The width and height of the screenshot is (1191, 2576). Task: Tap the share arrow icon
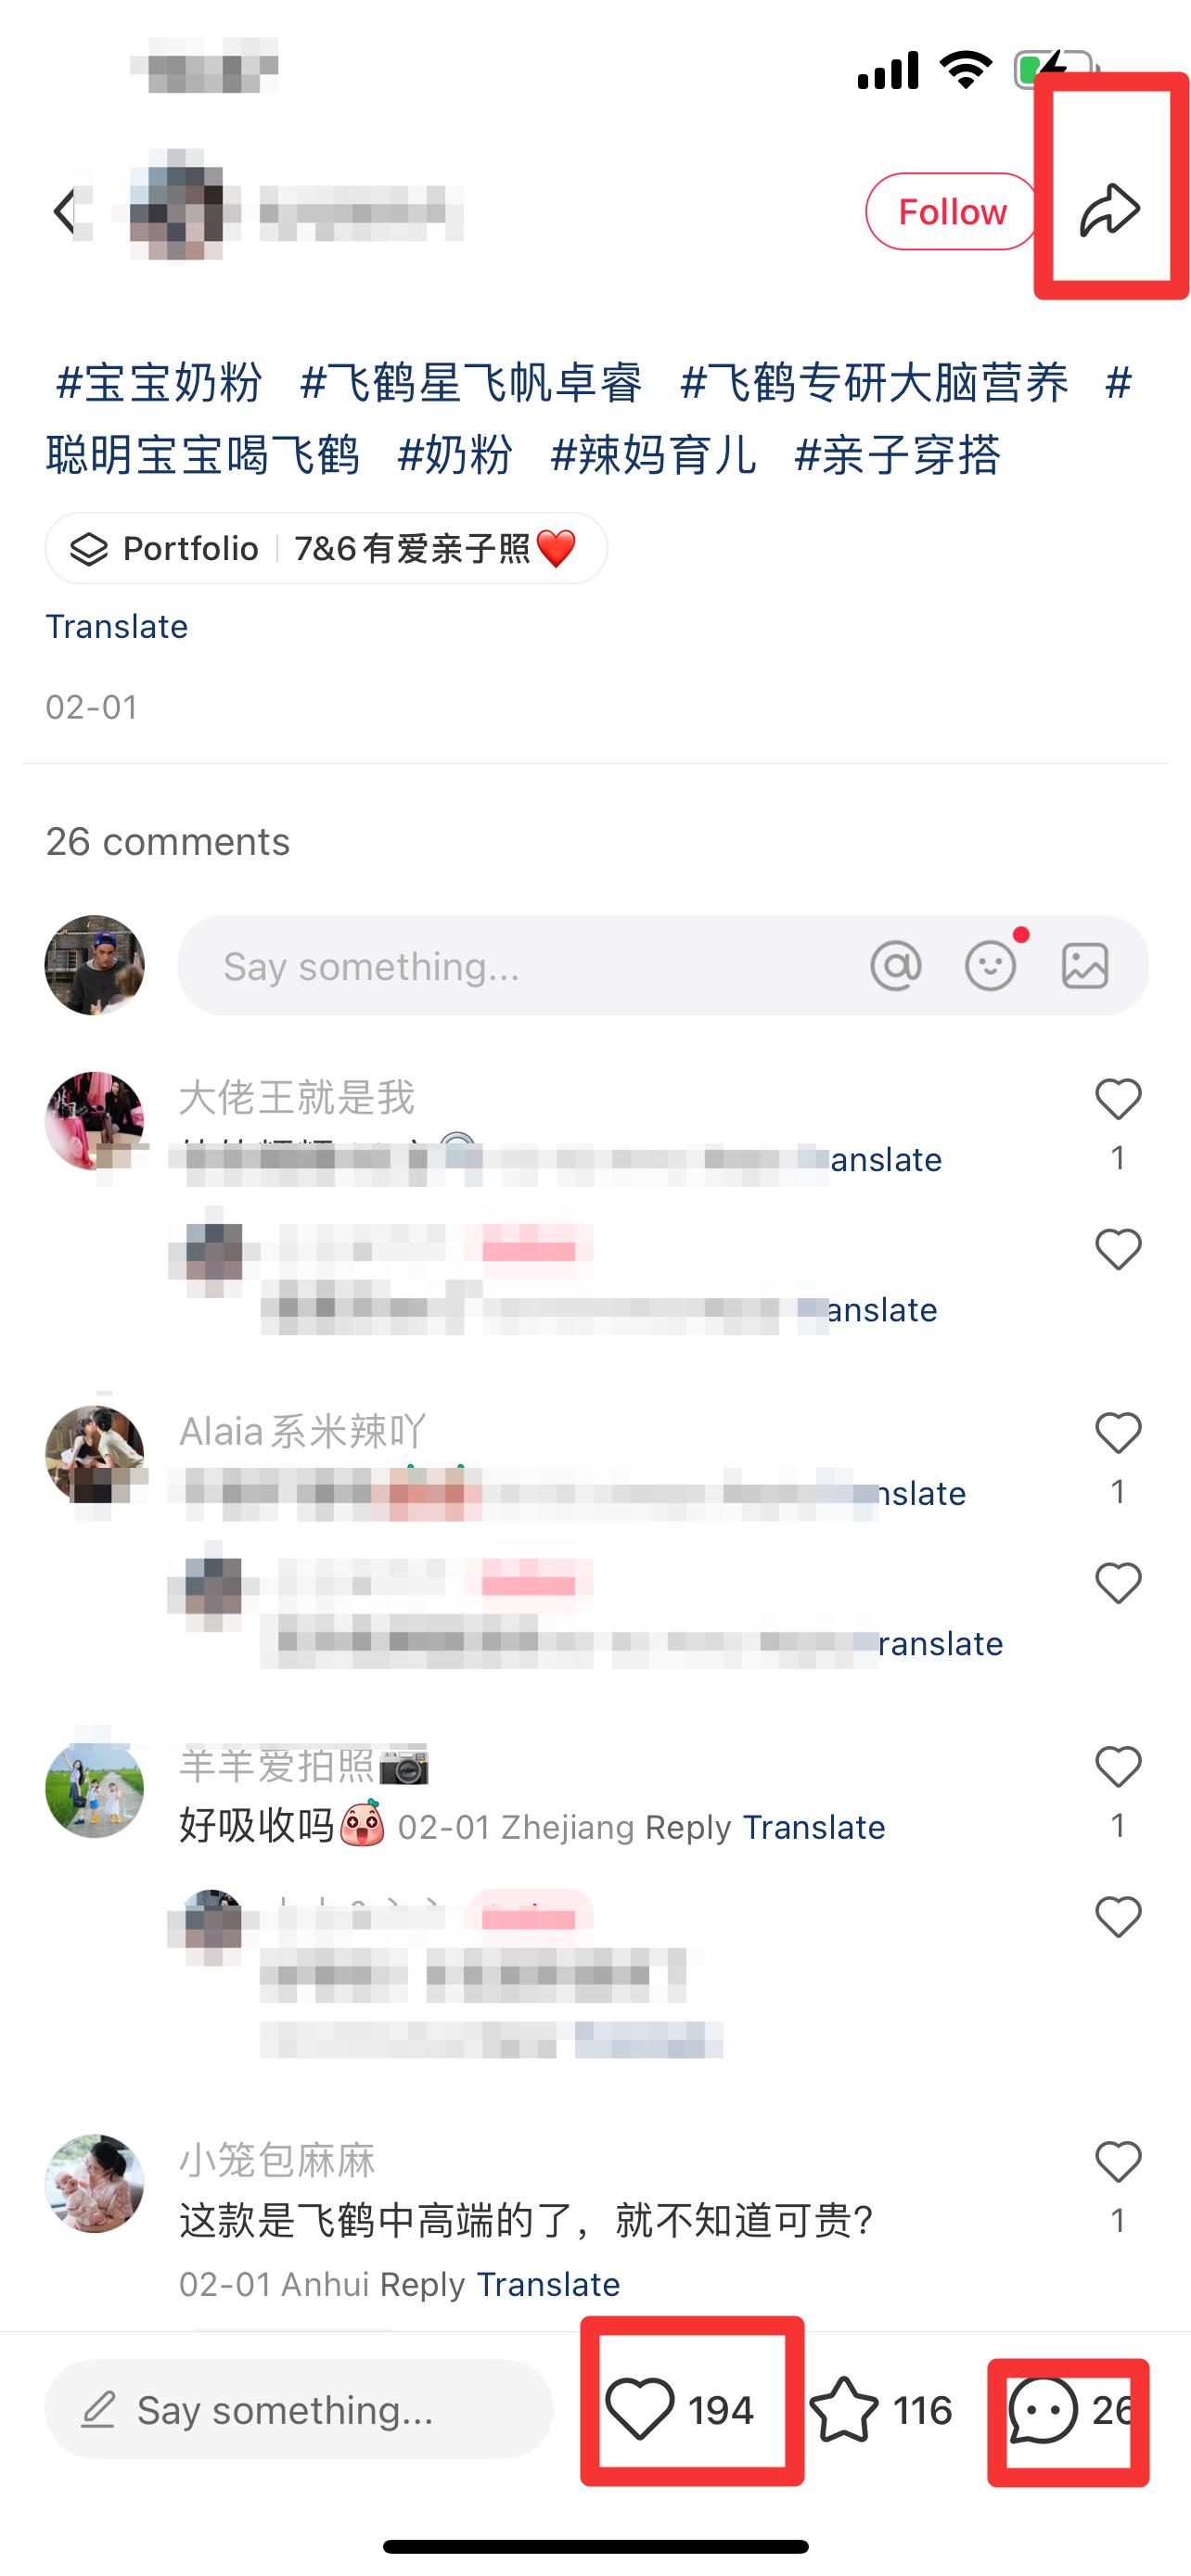coord(1110,210)
